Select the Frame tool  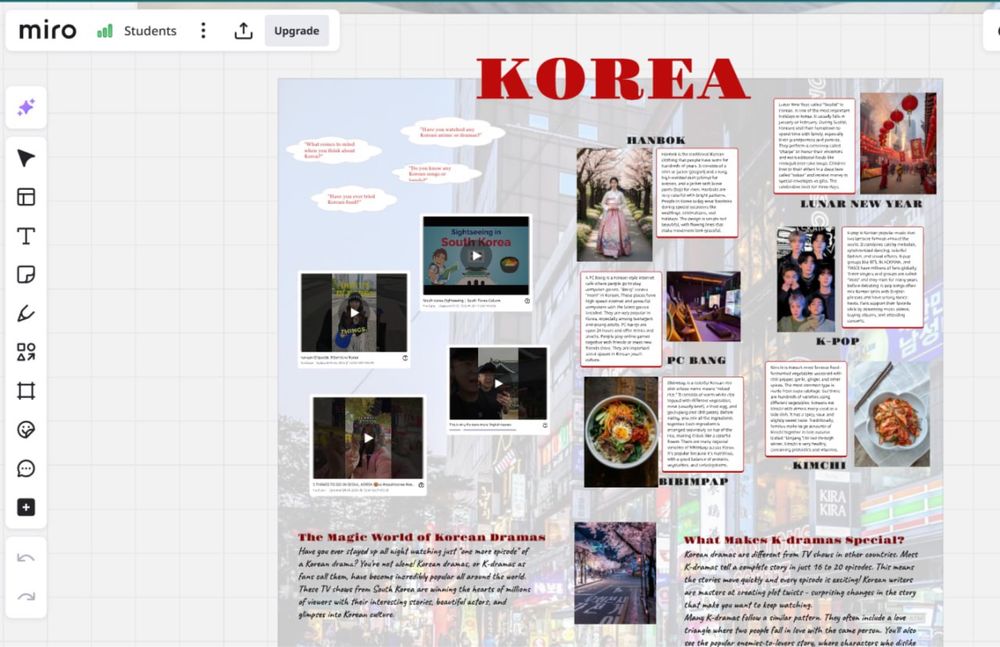pos(26,390)
